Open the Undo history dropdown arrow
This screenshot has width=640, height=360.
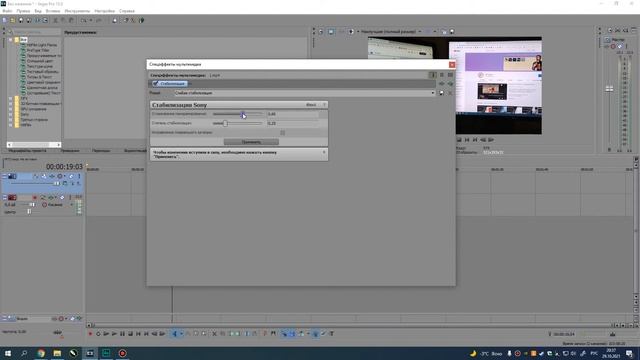tap(90, 20)
